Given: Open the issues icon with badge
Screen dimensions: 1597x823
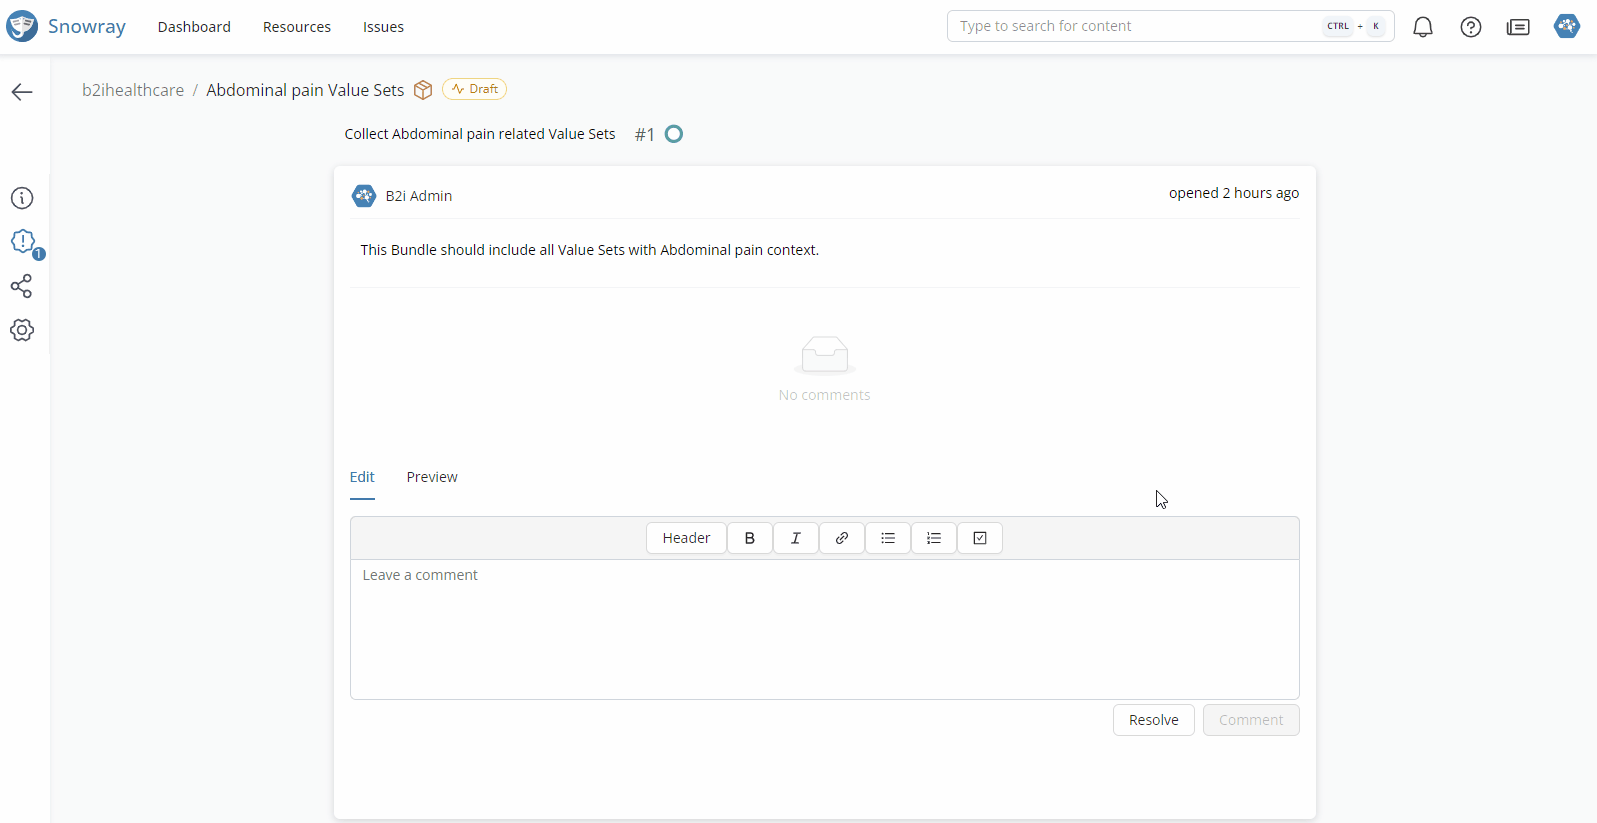Looking at the screenshot, I should click(x=23, y=242).
